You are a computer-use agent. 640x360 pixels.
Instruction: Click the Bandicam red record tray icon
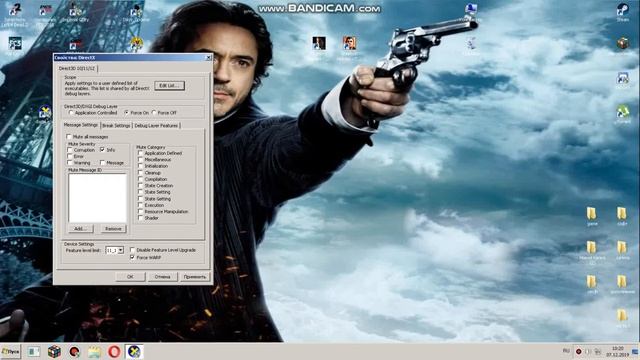(x=578, y=351)
